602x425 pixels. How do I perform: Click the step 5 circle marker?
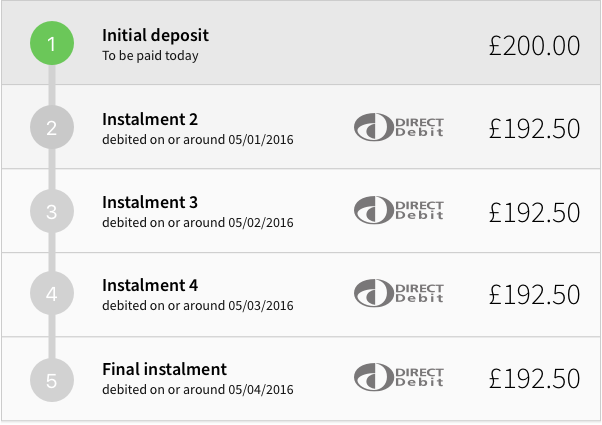point(52,379)
